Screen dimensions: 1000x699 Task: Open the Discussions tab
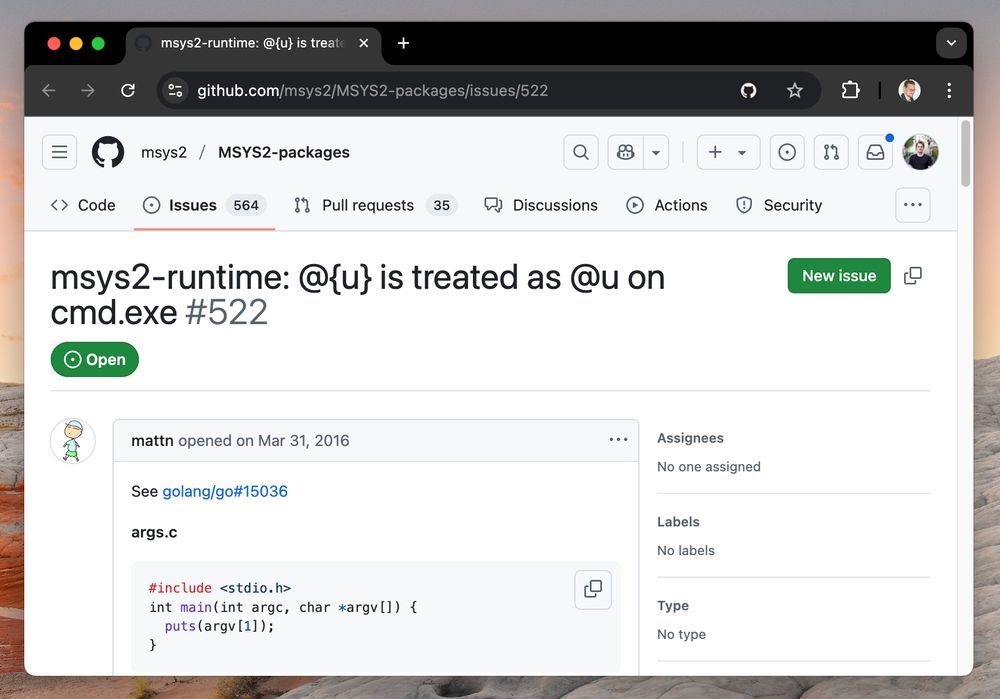pyautogui.click(x=541, y=205)
